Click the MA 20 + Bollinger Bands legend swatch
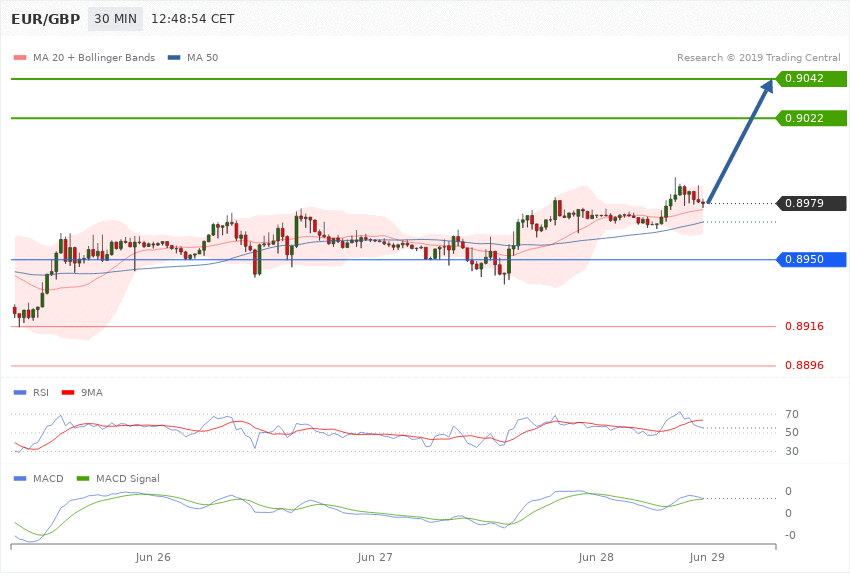The width and height of the screenshot is (850, 576). (20, 57)
